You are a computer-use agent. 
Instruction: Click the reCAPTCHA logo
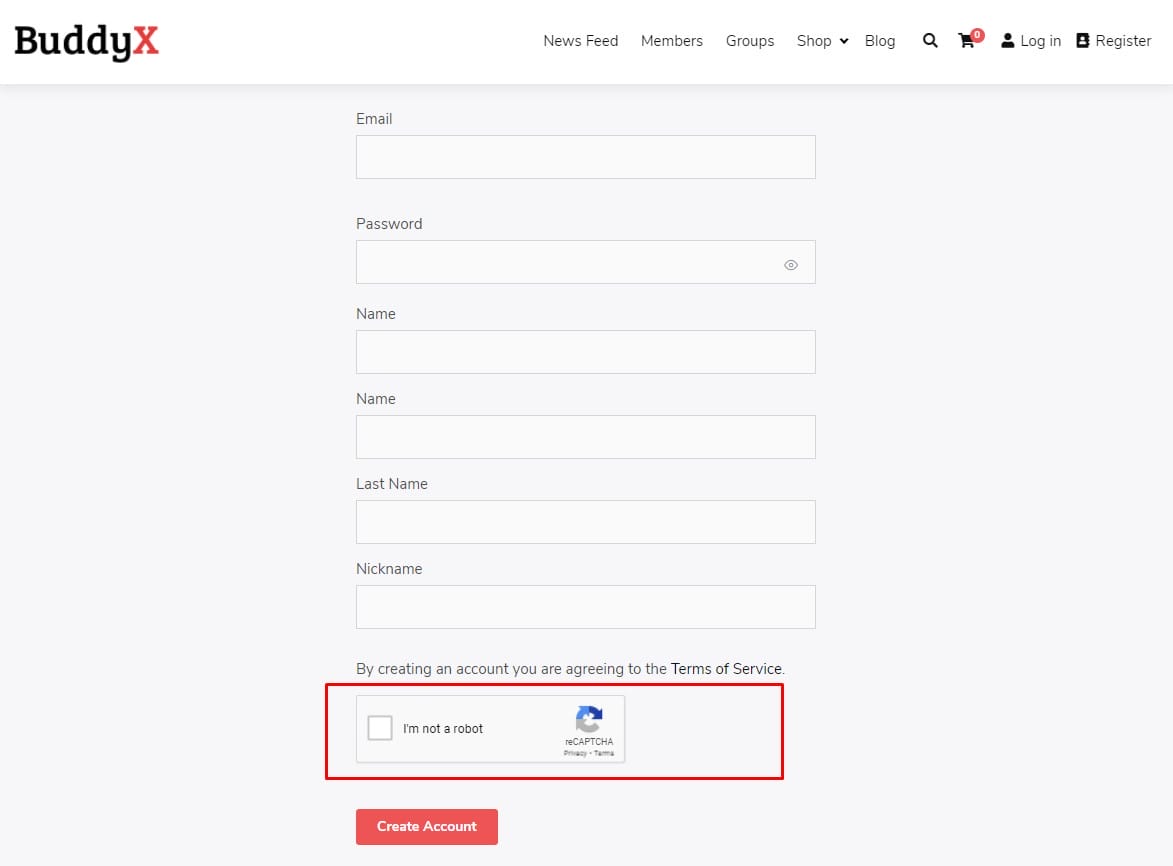click(x=589, y=720)
